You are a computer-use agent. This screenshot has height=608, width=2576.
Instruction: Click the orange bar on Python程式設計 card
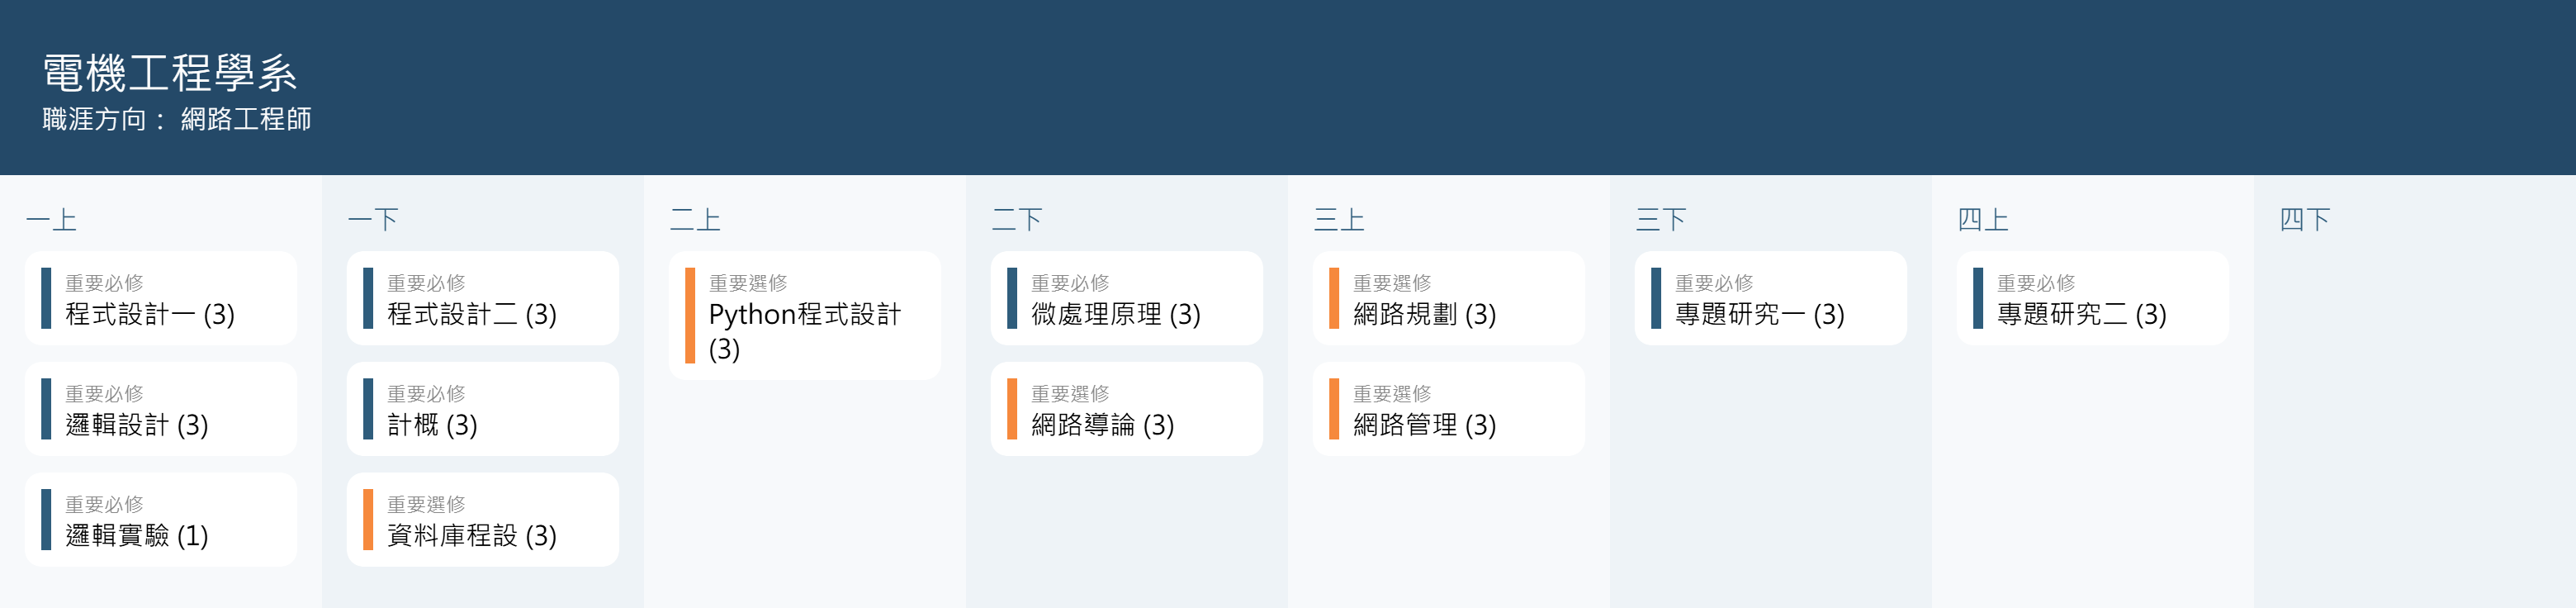click(x=690, y=316)
